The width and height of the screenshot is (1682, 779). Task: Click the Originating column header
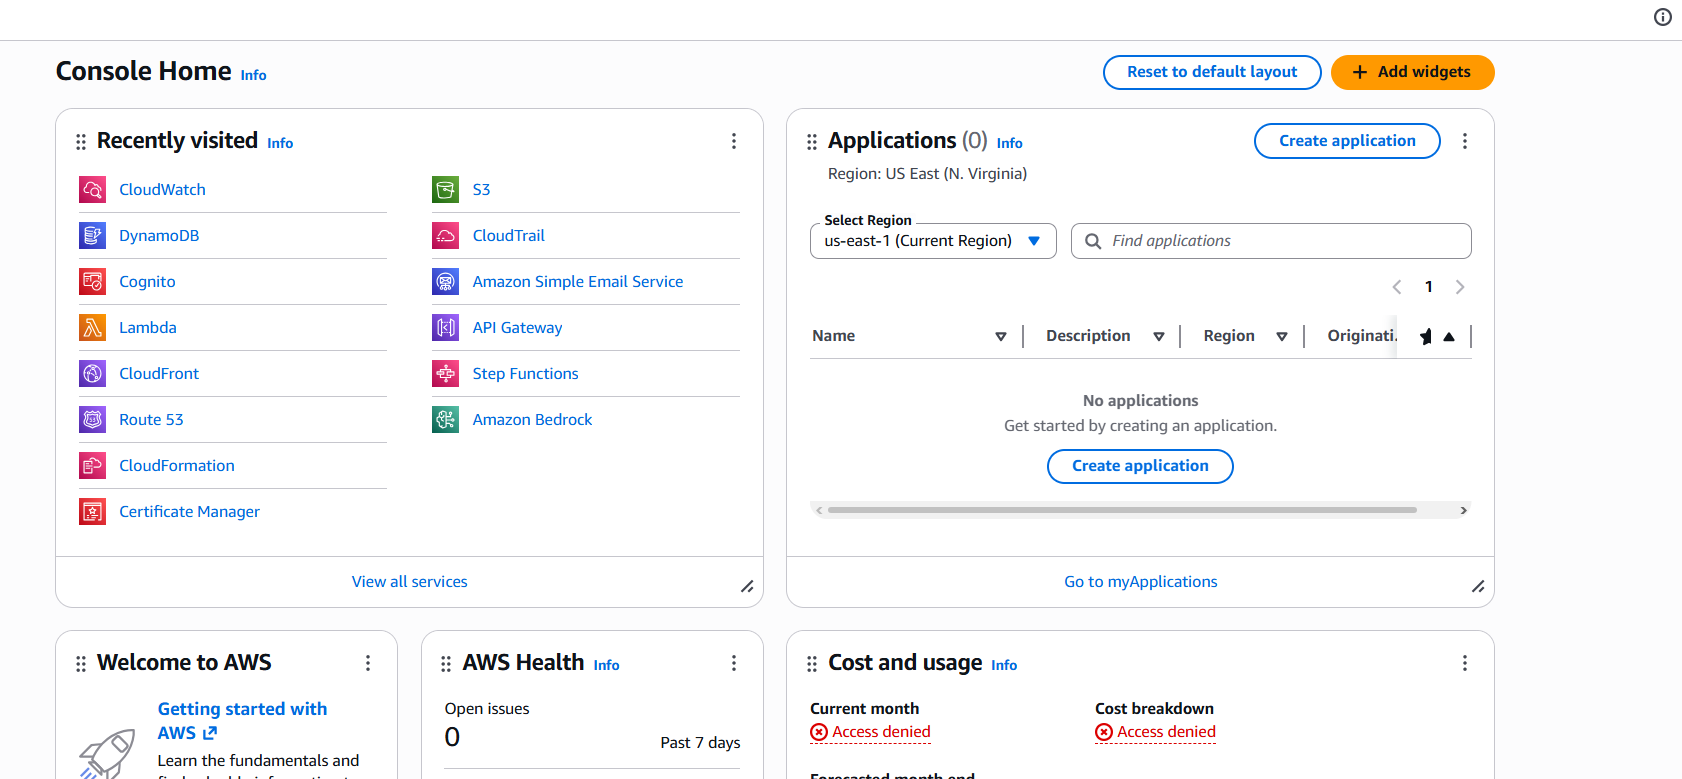(1362, 336)
